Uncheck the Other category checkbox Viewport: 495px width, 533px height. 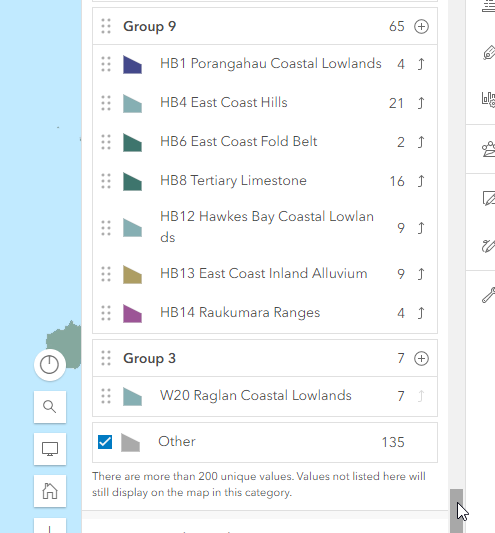click(x=105, y=442)
